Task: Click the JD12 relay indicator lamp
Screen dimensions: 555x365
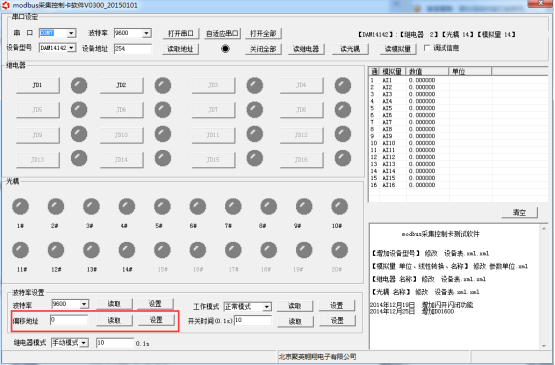Action: click(x=343, y=134)
